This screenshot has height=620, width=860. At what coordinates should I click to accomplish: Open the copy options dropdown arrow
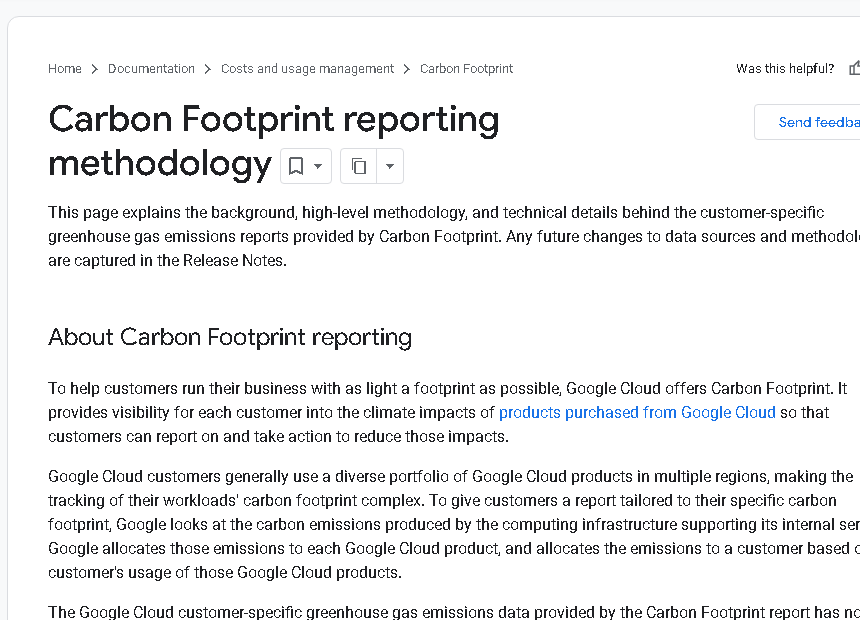pyautogui.click(x=390, y=166)
